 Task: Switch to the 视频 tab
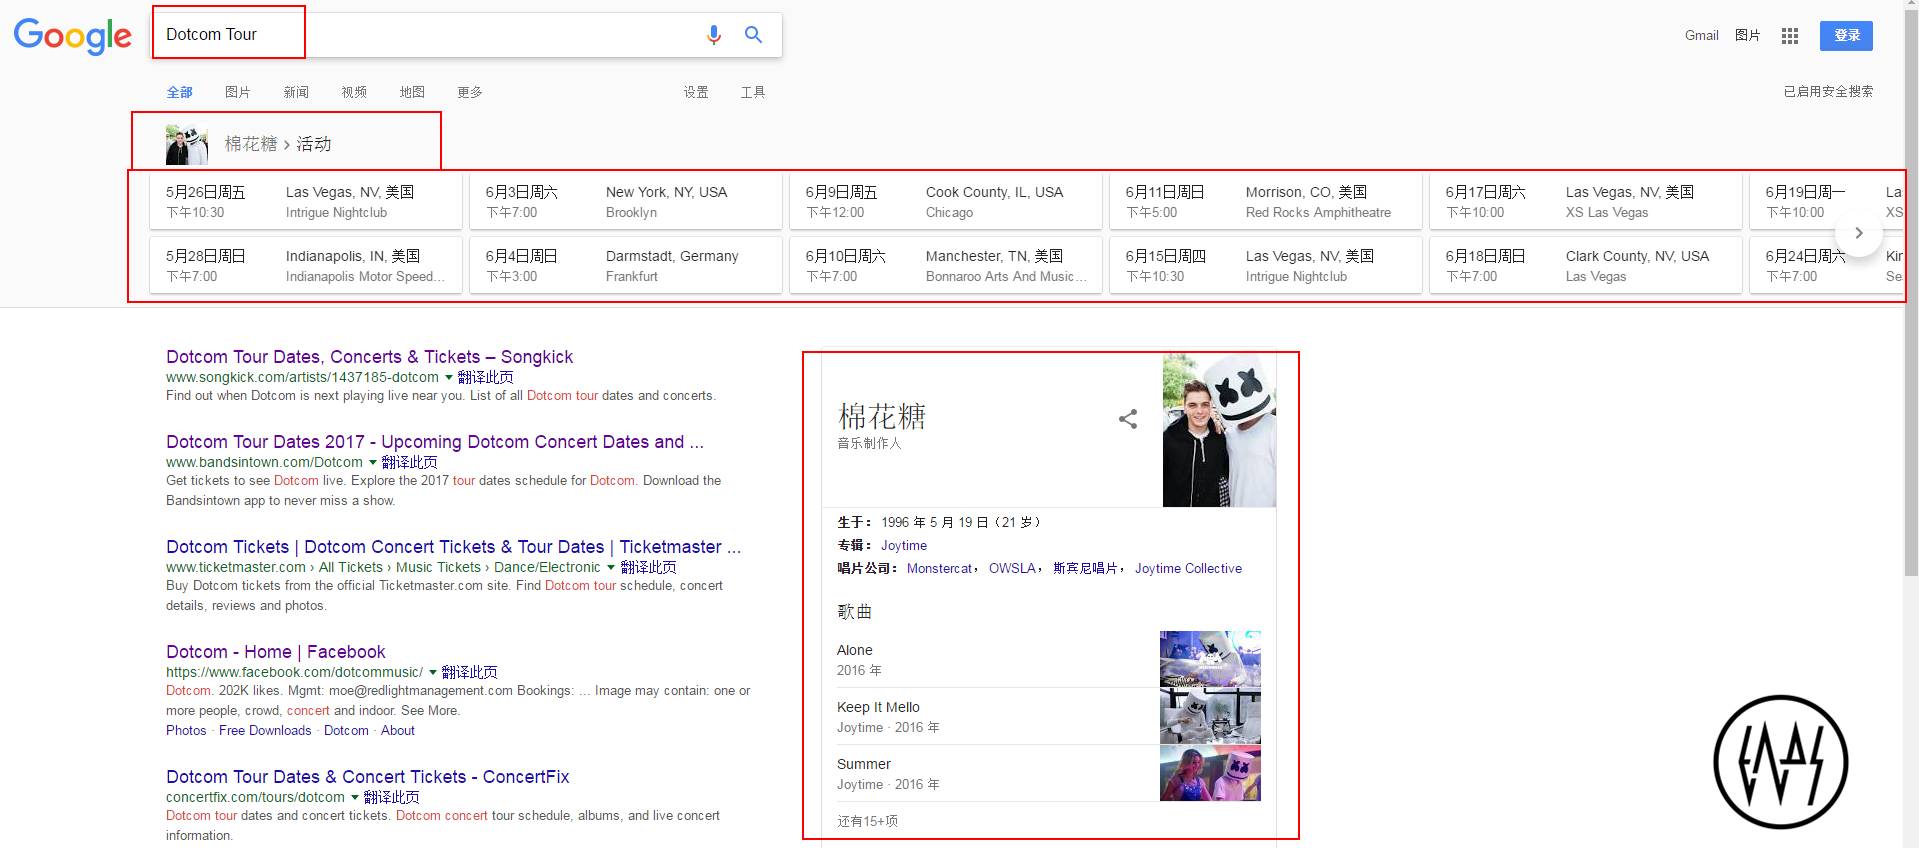pyautogui.click(x=354, y=92)
